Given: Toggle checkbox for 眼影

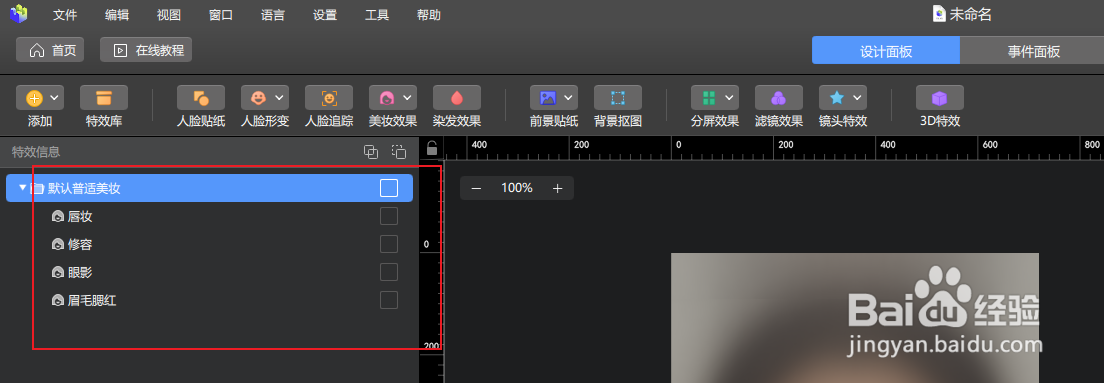Looking at the screenshot, I should tap(389, 272).
